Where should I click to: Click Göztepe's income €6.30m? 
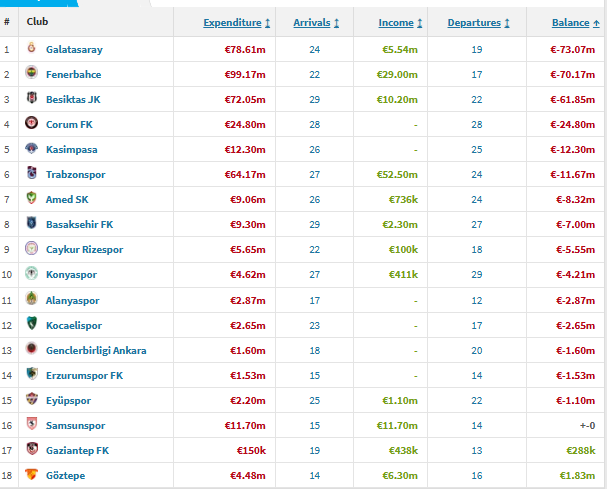coord(400,475)
